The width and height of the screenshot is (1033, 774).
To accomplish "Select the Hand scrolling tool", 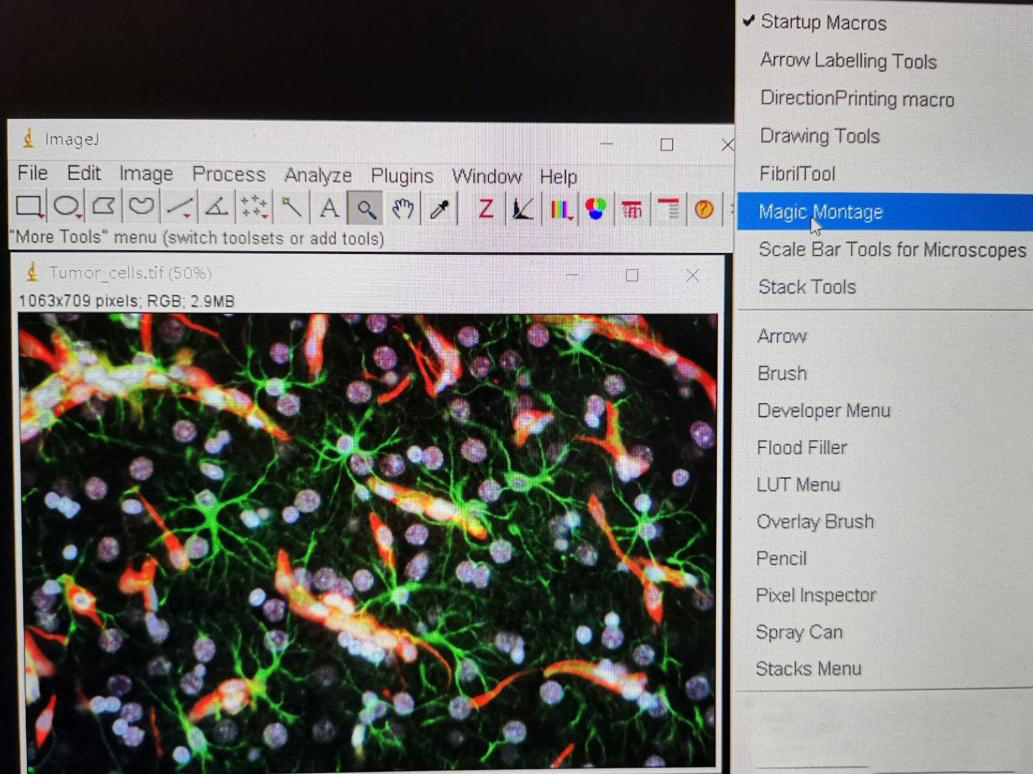I will click(x=403, y=208).
